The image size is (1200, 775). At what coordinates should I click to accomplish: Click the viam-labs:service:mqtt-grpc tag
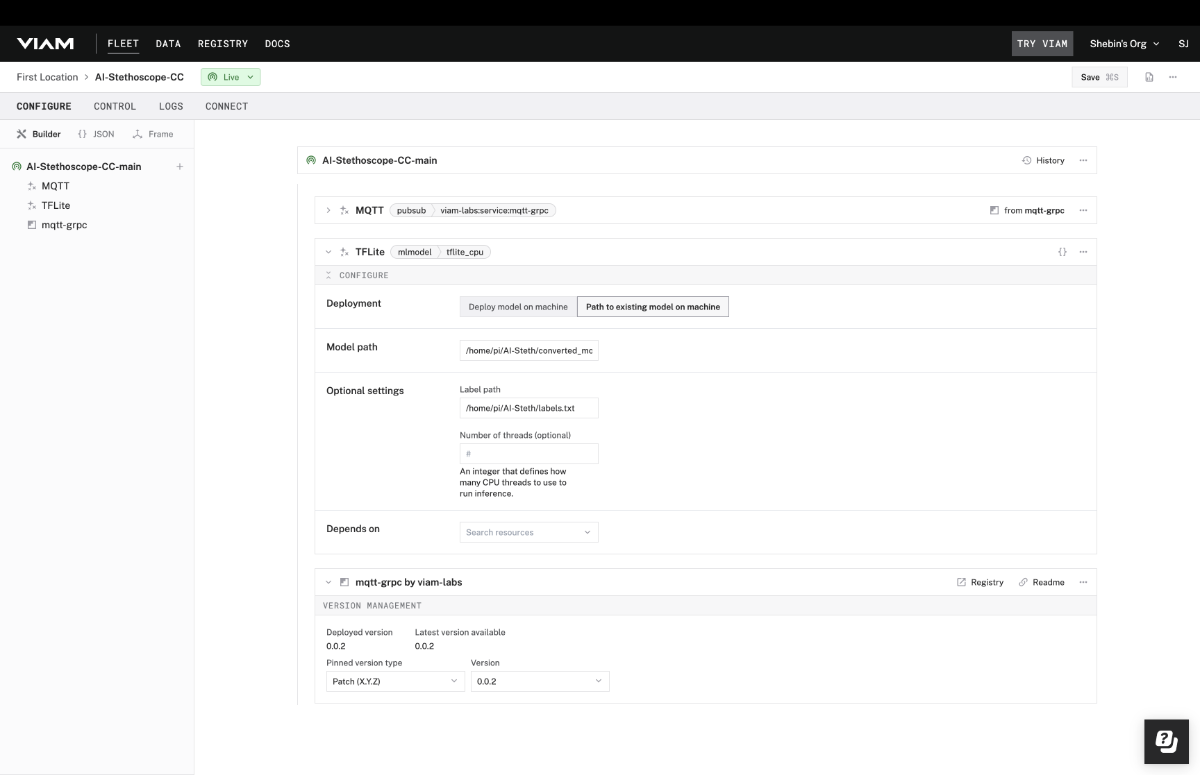tap(495, 211)
